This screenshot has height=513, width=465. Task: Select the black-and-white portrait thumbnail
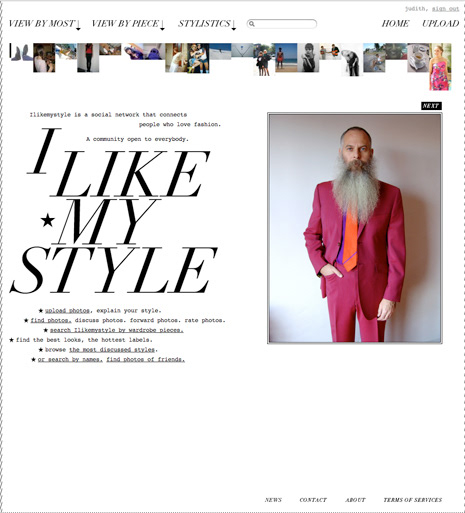308,58
